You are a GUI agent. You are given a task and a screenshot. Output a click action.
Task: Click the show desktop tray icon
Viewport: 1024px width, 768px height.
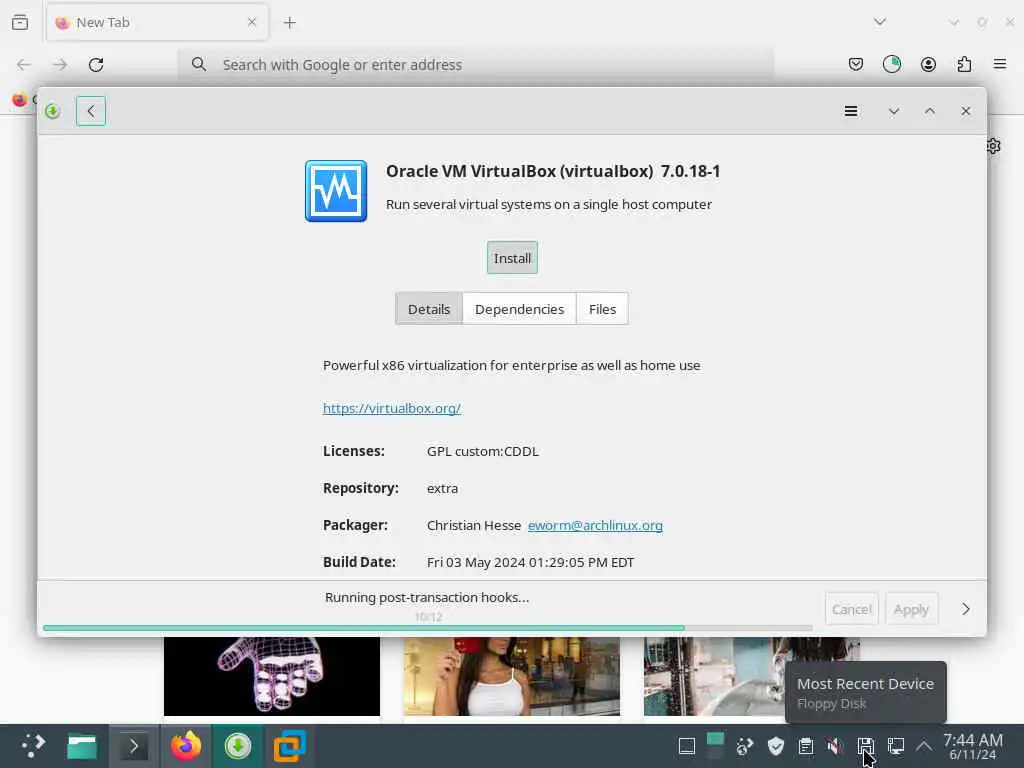686,746
